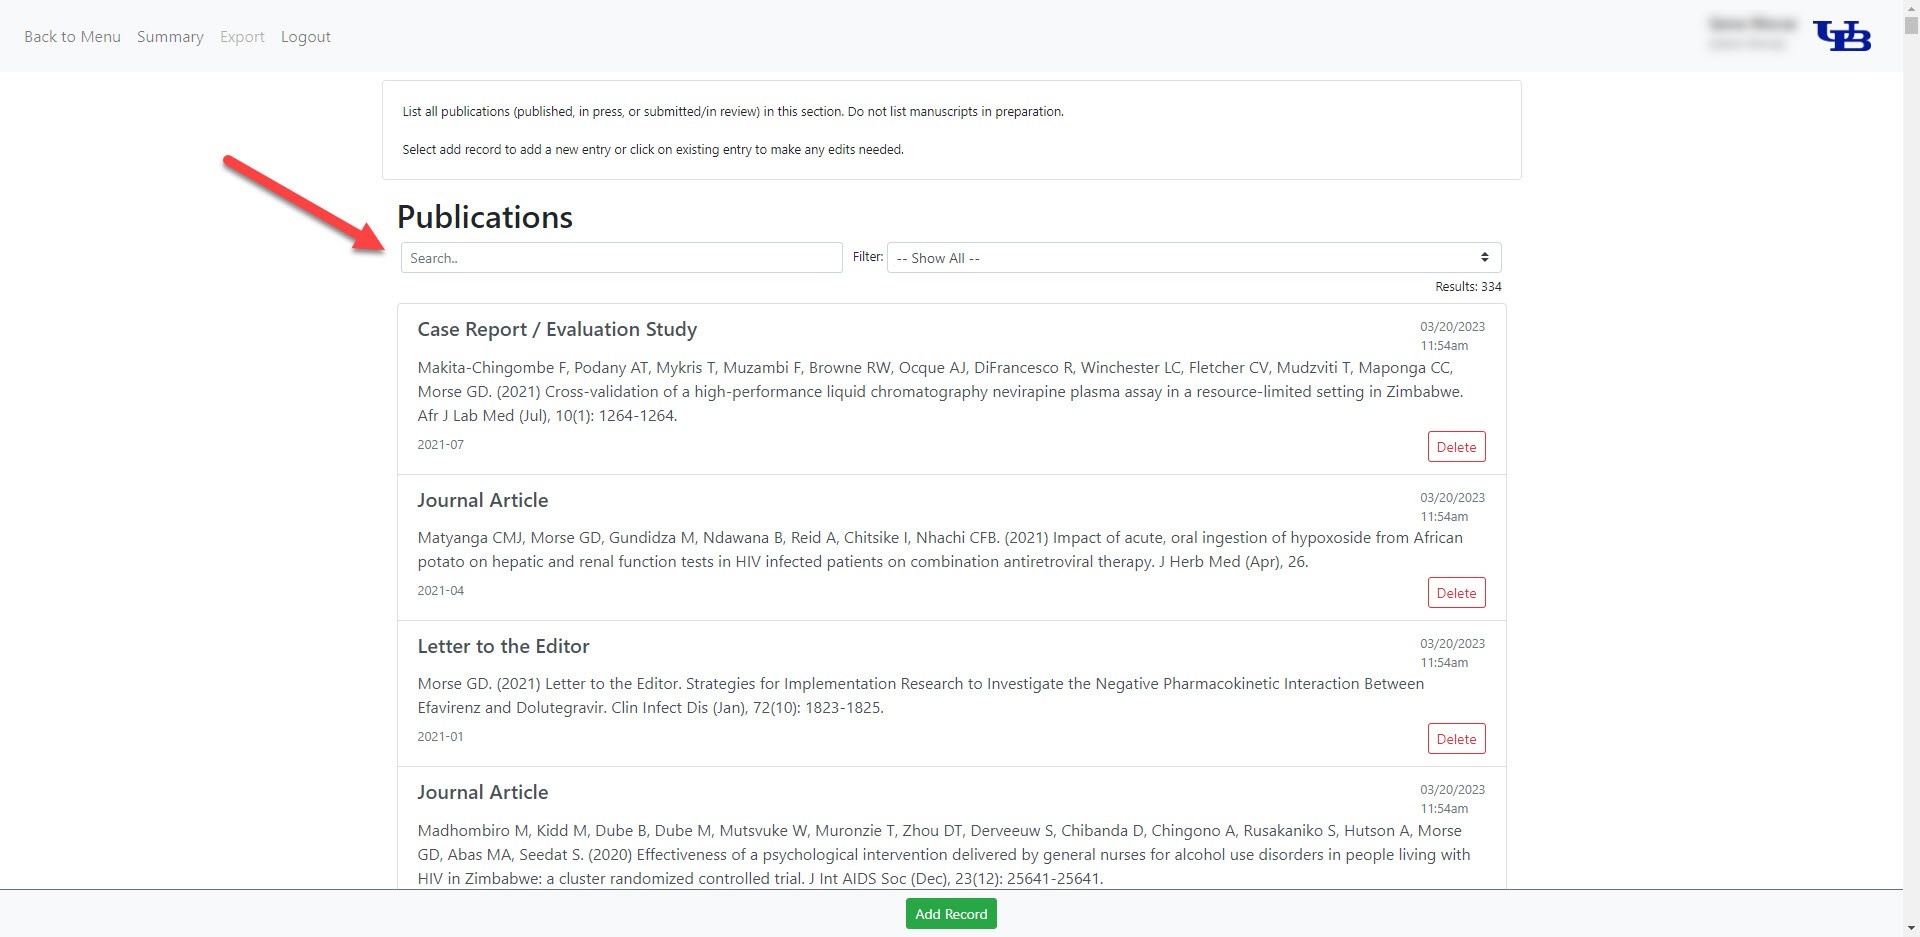Go Back to Menu
This screenshot has width=1920, height=937.
(72, 37)
